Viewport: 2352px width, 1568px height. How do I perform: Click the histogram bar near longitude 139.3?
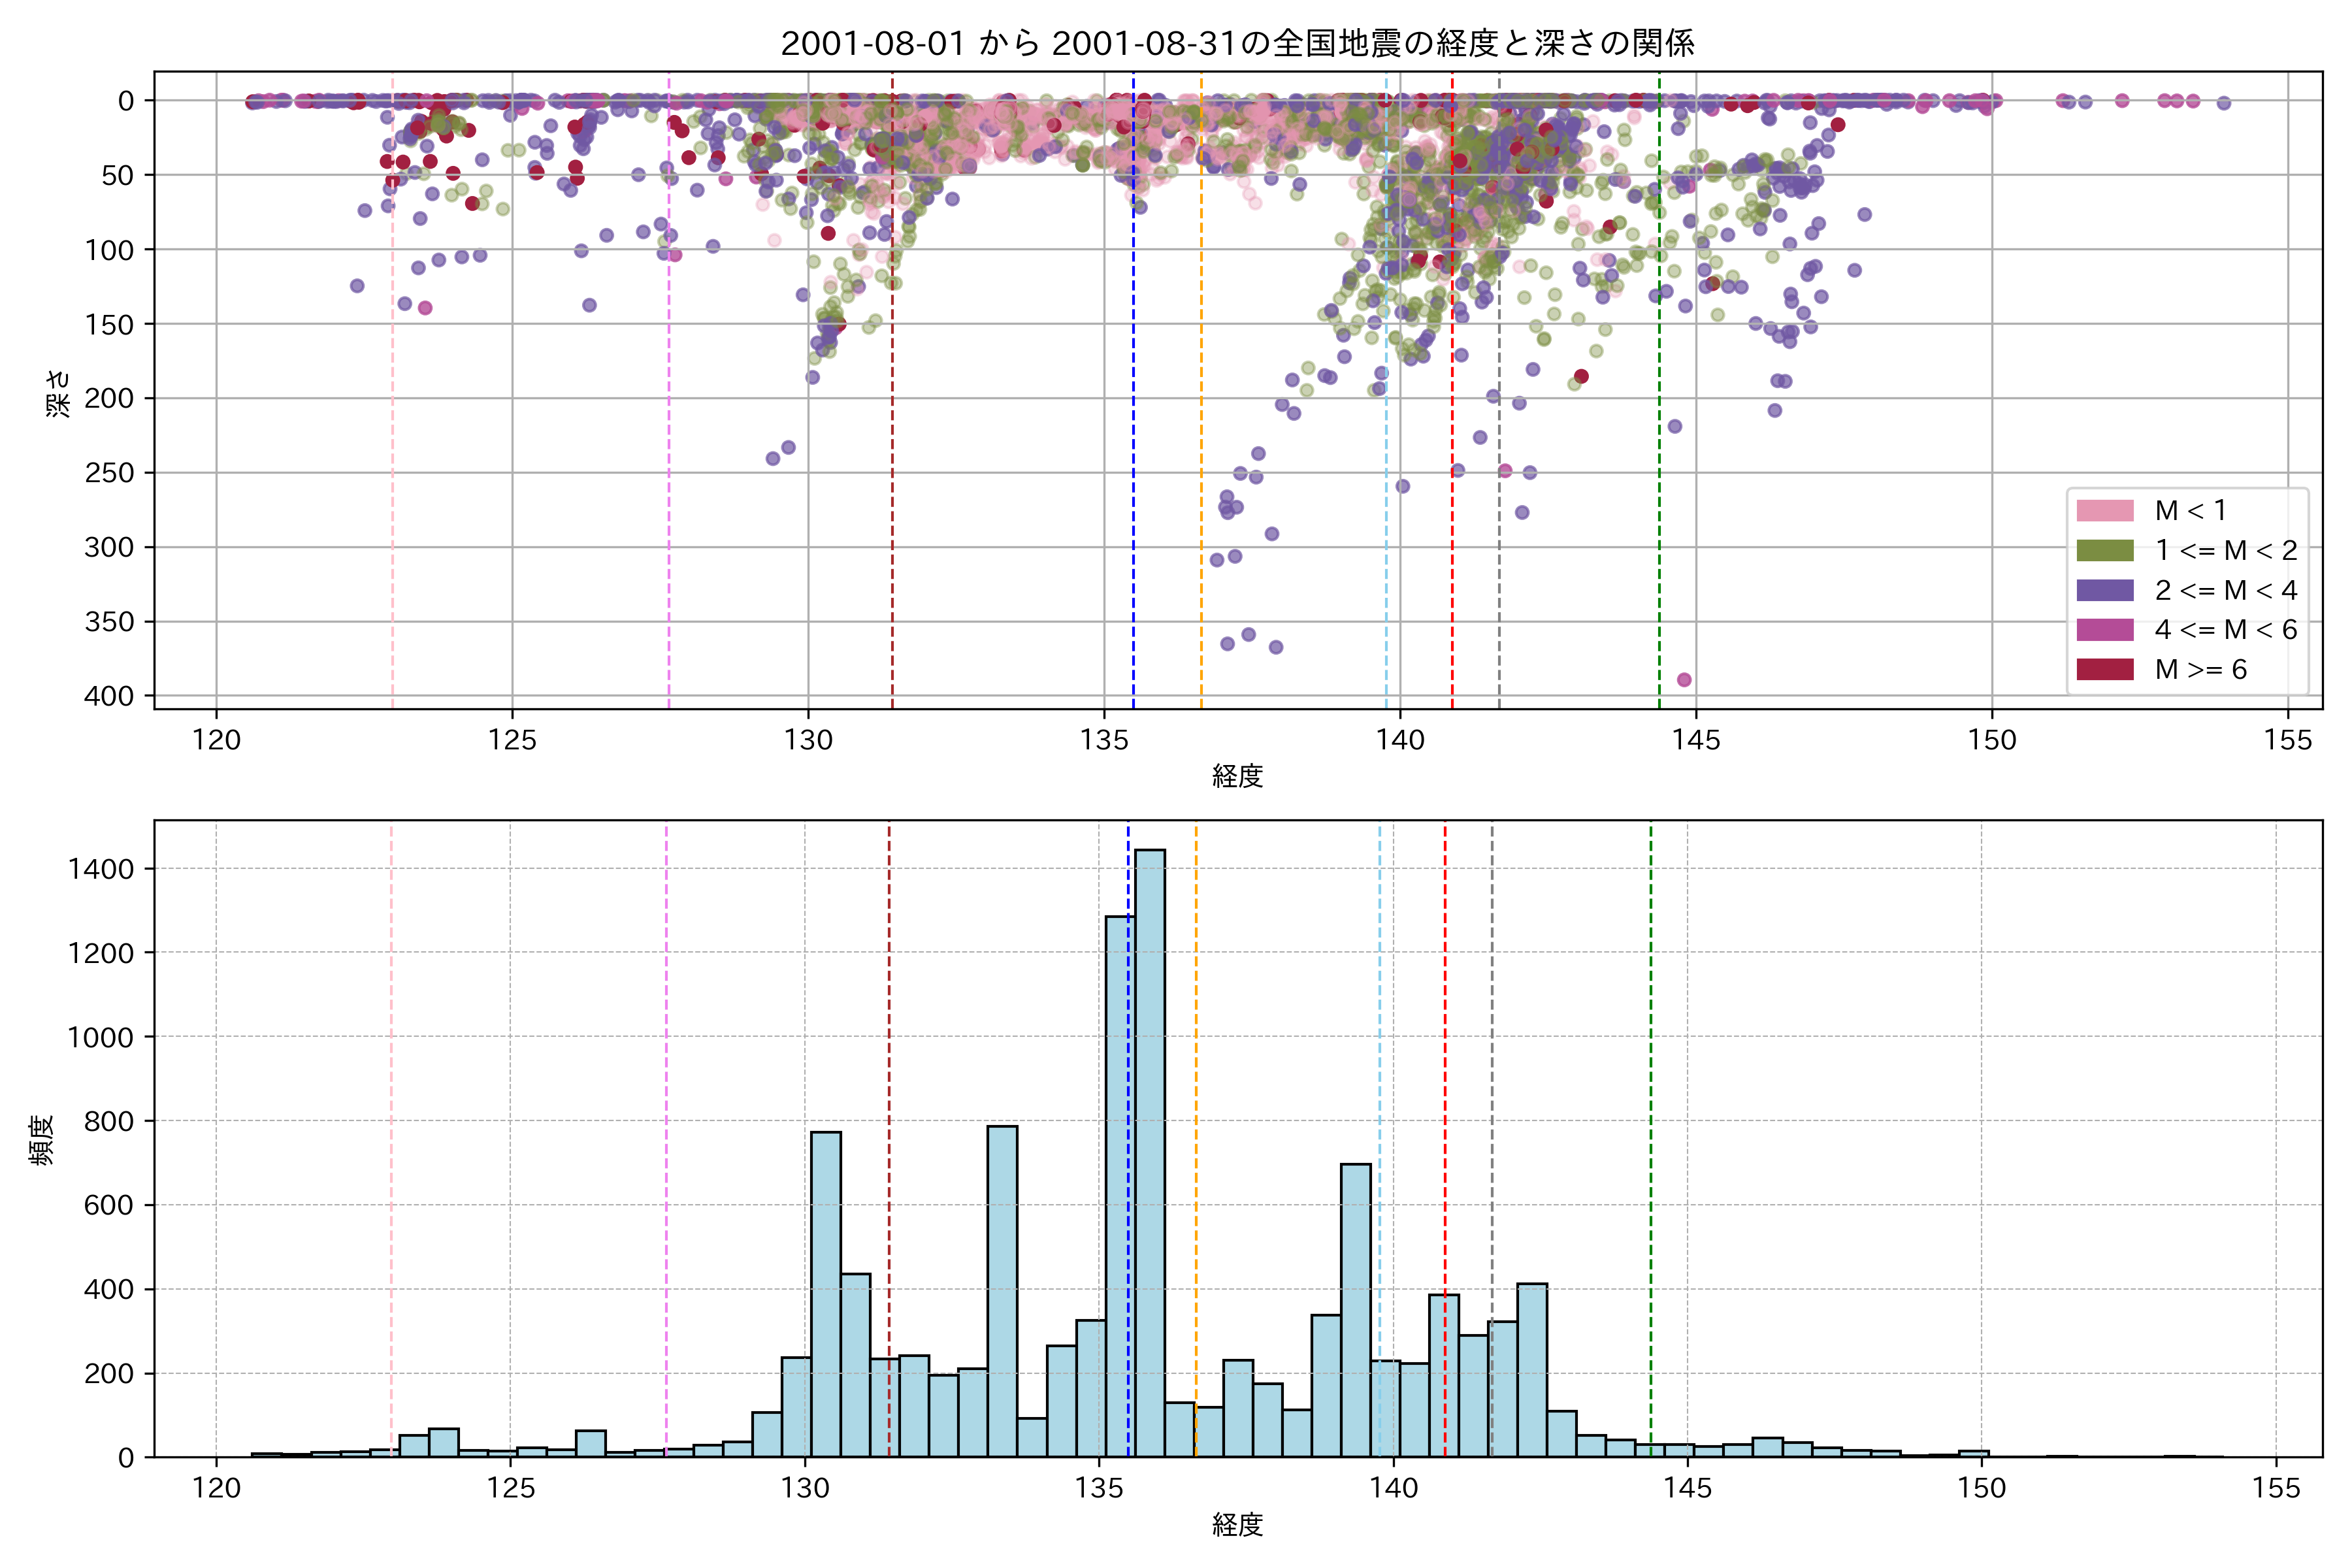[x=1356, y=1310]
